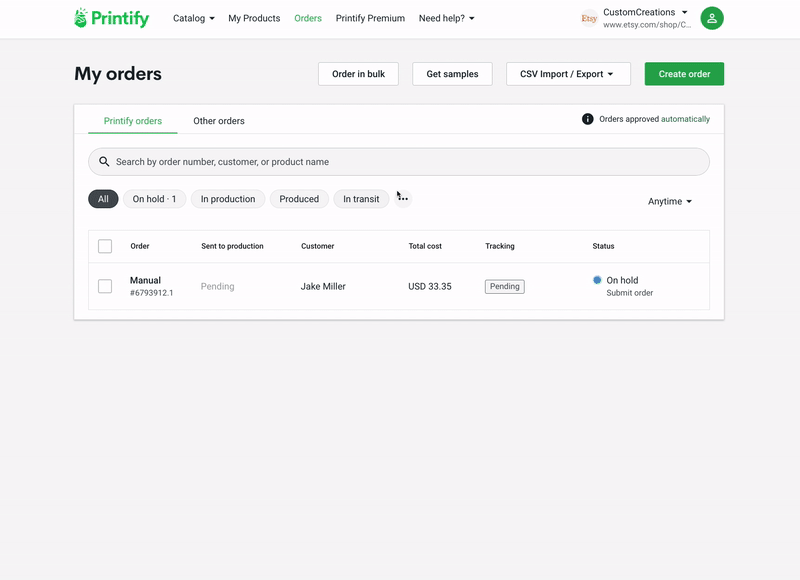The width and height of the screenshot is (800, 580).
Task: Expand the Anytime date filter
Action: [x=669, y=200]
